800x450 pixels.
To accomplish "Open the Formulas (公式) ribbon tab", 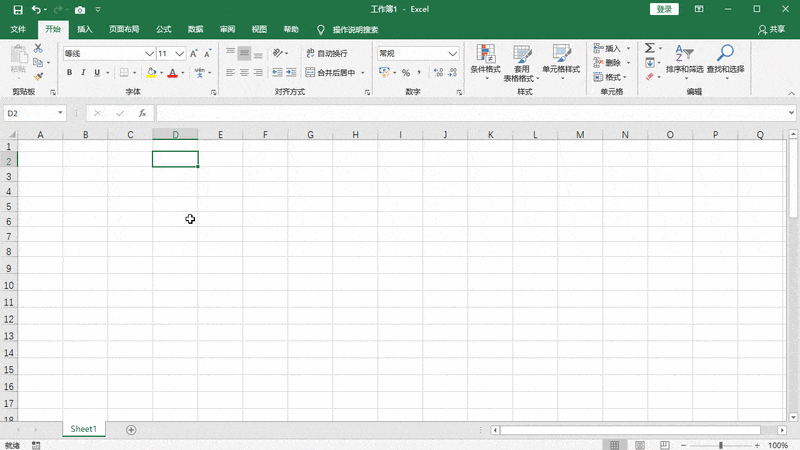I will pyautogui.click(x=163, y=30).
